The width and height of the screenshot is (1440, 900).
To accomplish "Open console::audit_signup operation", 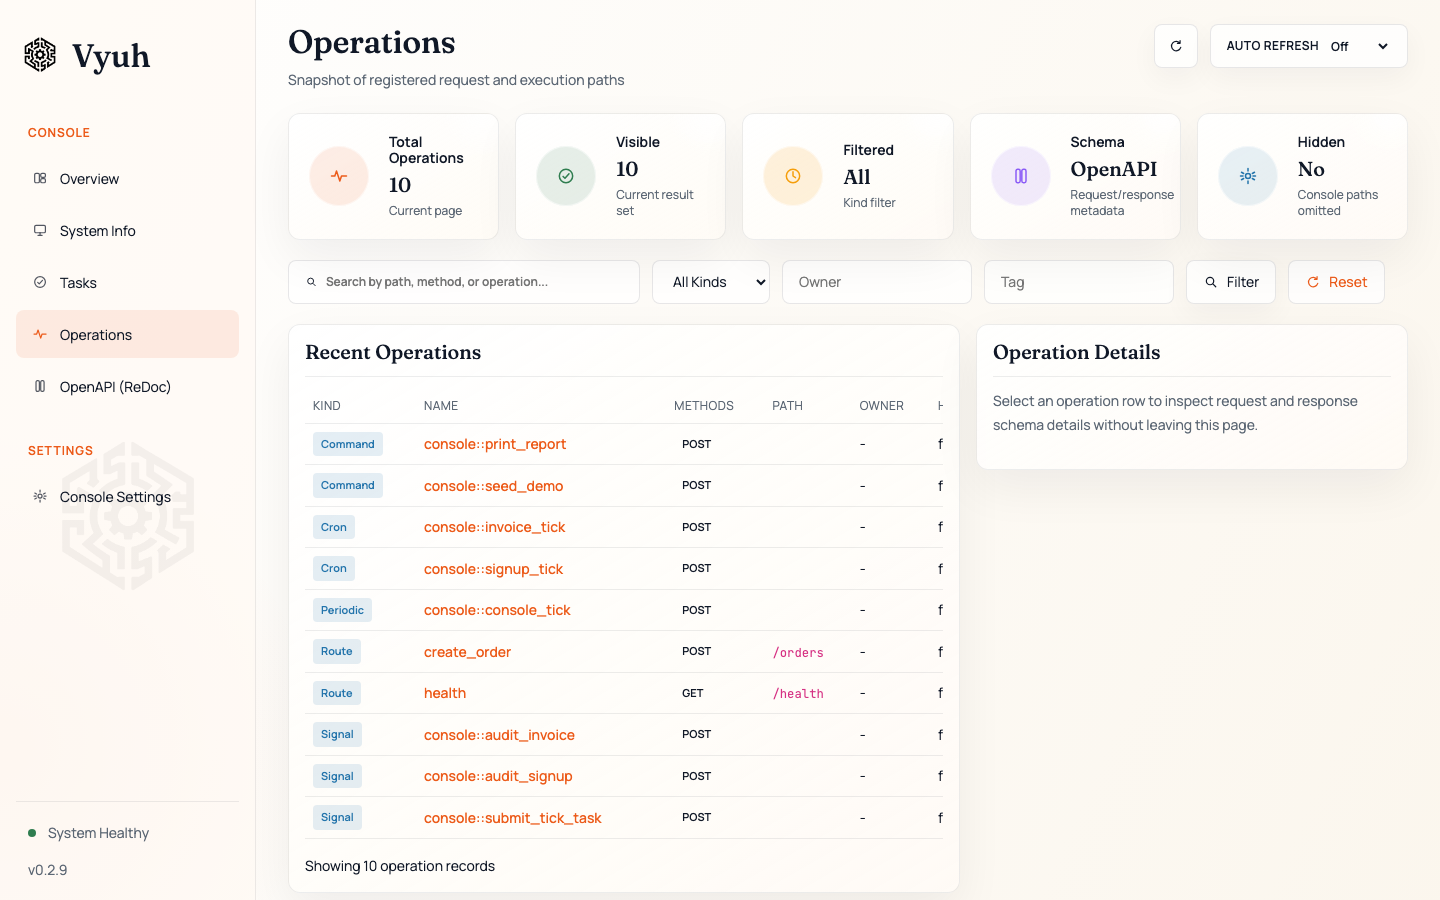I will 498,776.
